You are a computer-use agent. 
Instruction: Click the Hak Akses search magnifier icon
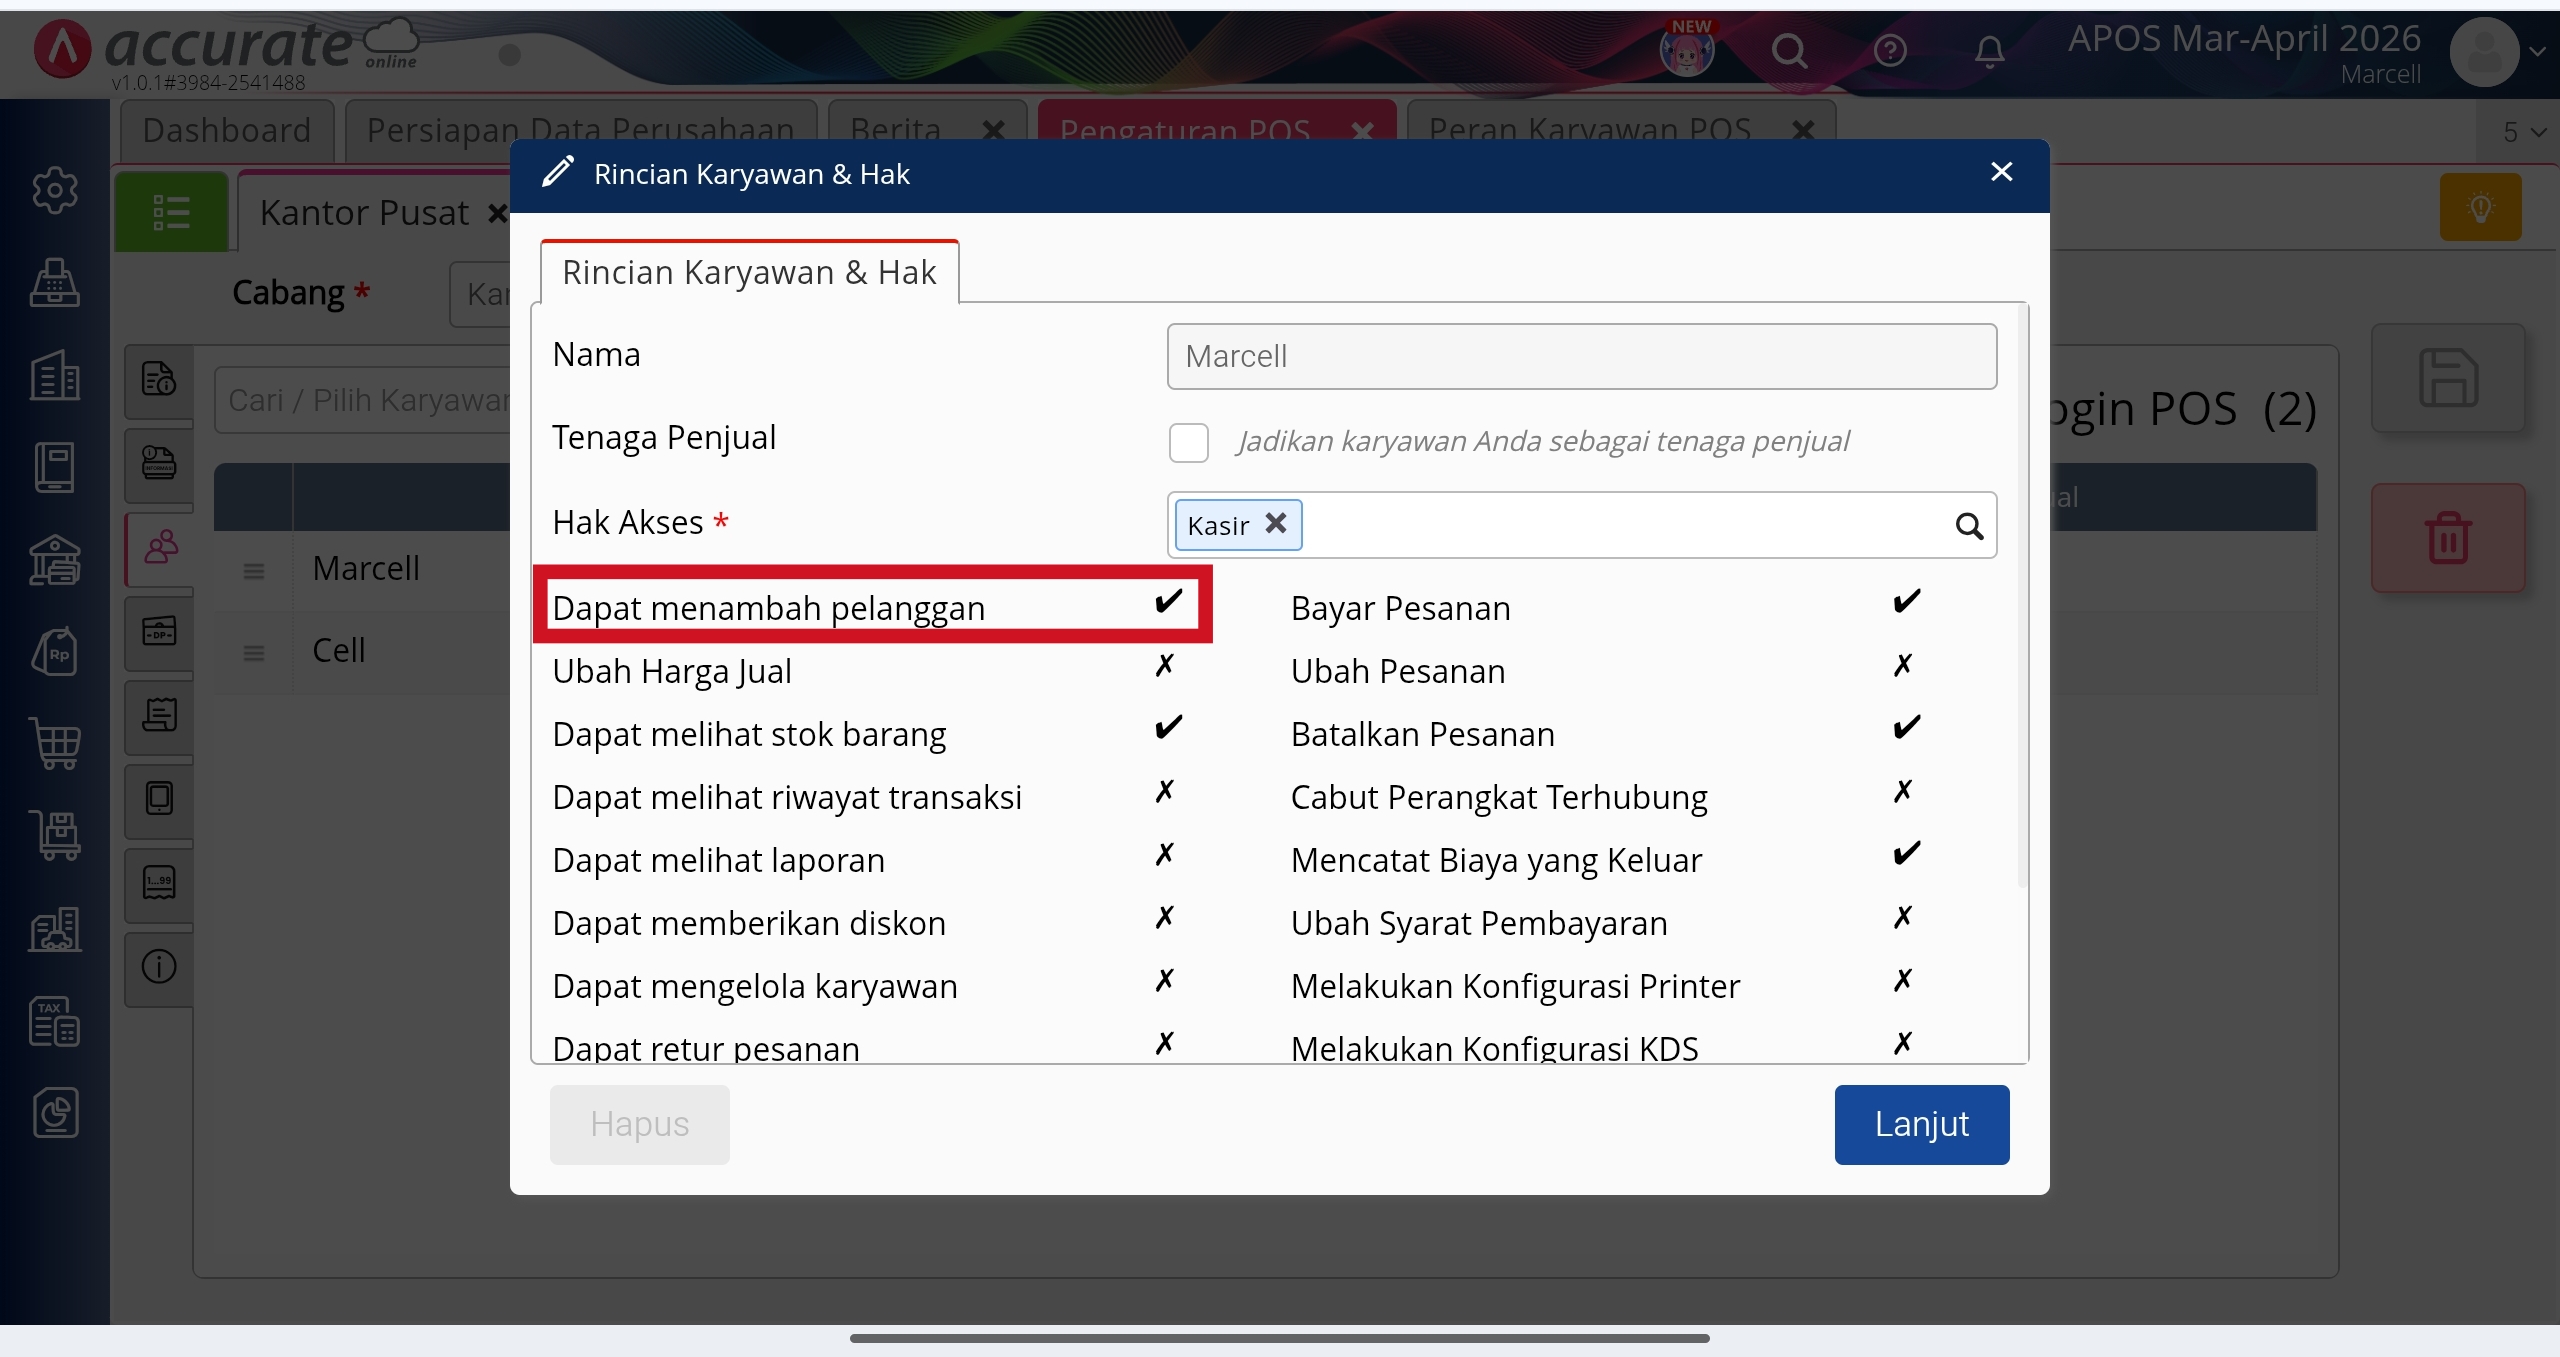[x=1969, y=526]
